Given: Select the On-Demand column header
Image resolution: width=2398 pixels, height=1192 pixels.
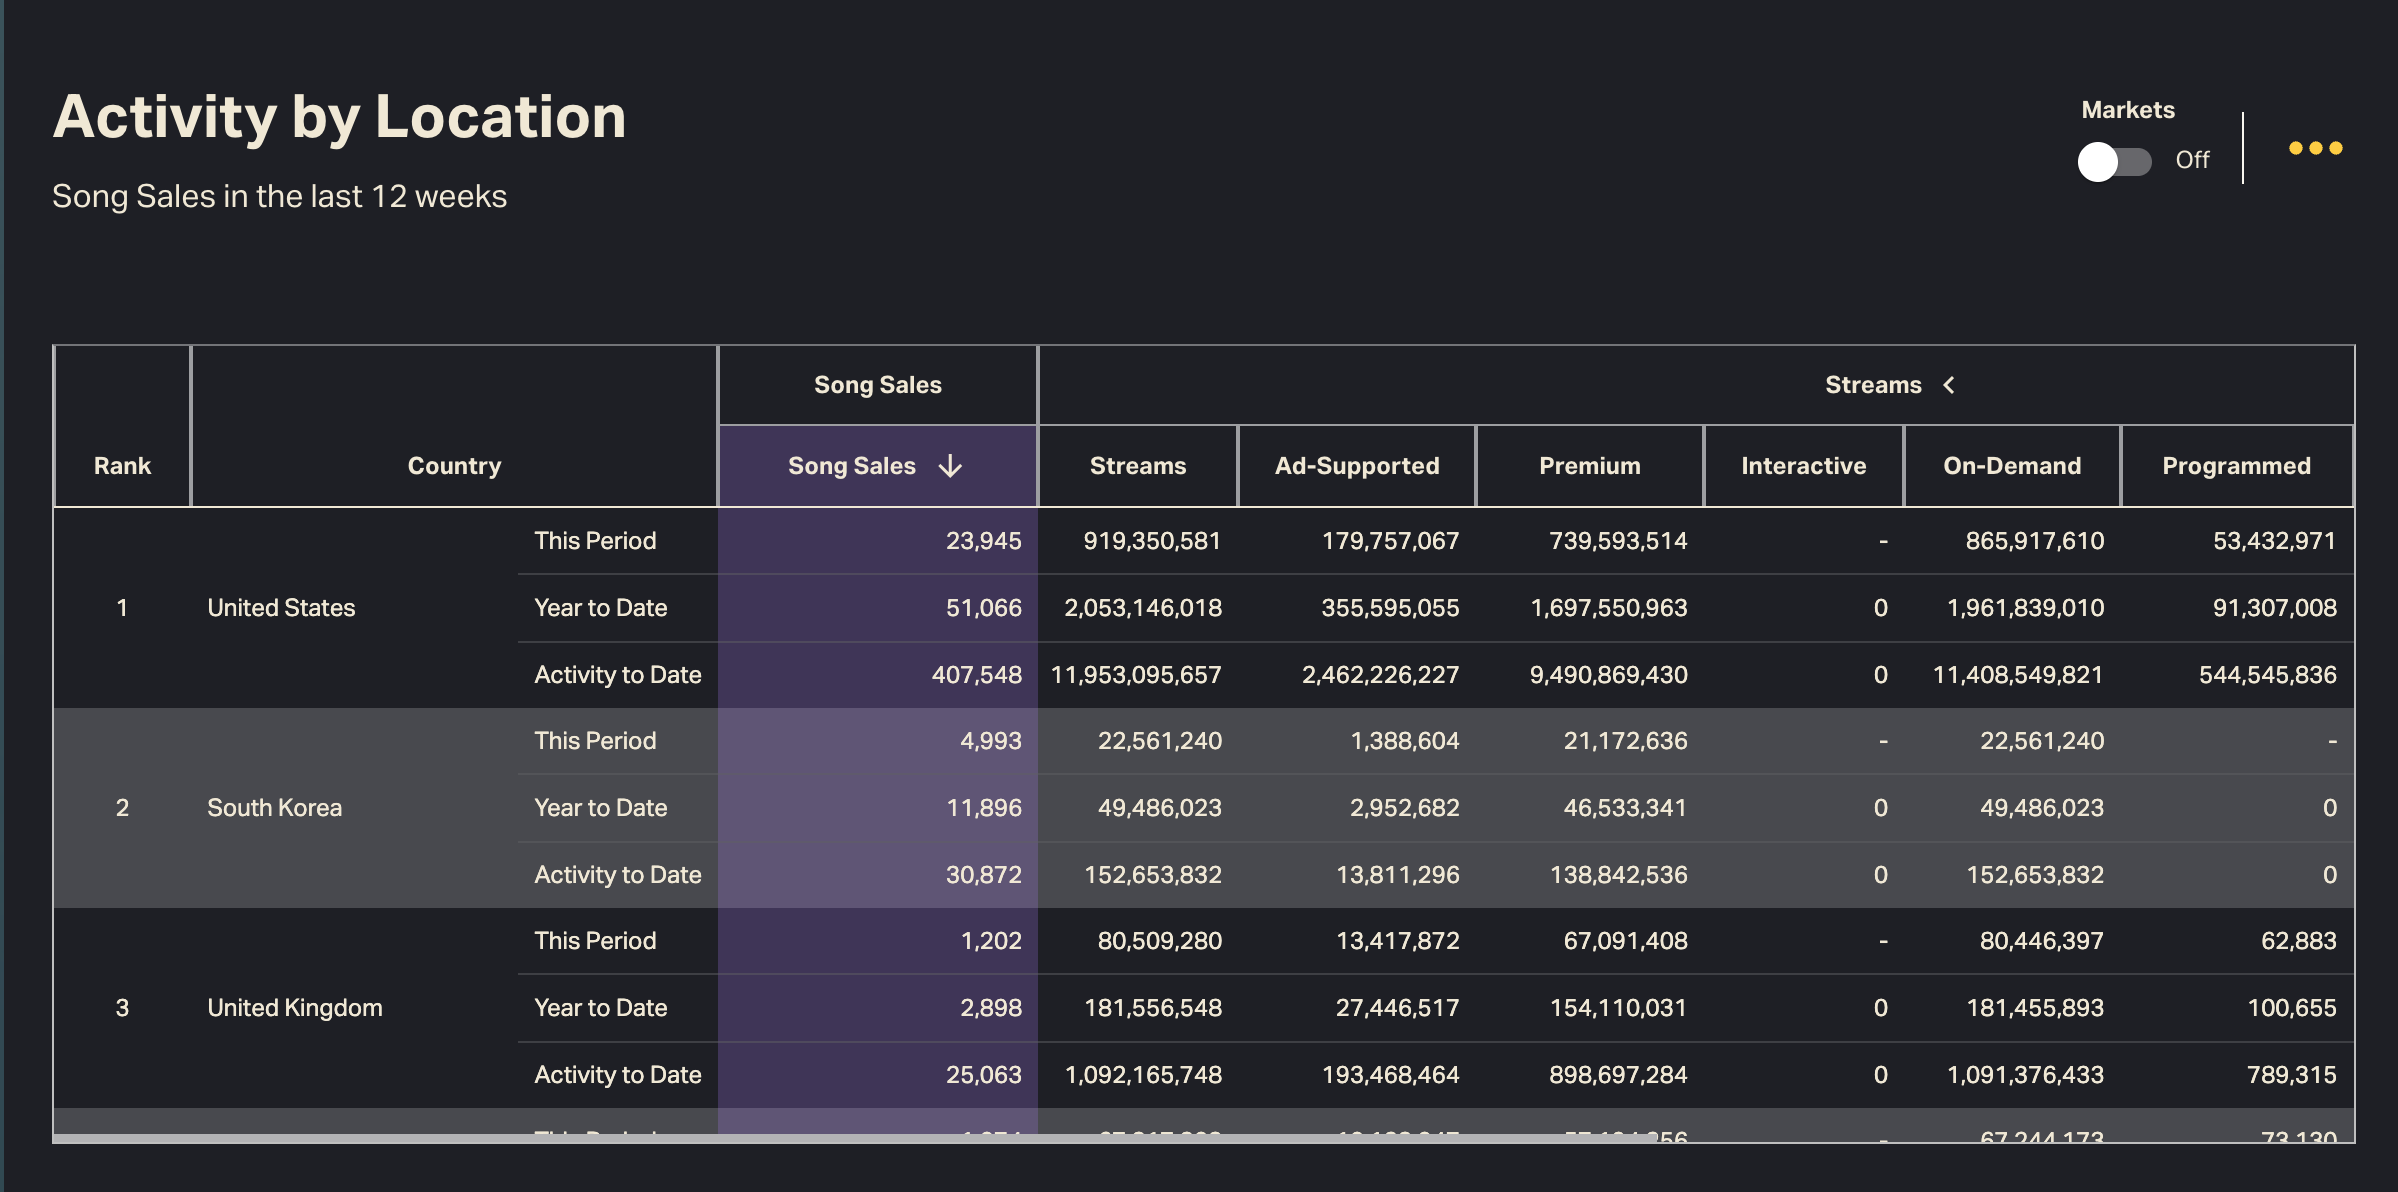Looking at the screenshot, I should coord(2011,466).
